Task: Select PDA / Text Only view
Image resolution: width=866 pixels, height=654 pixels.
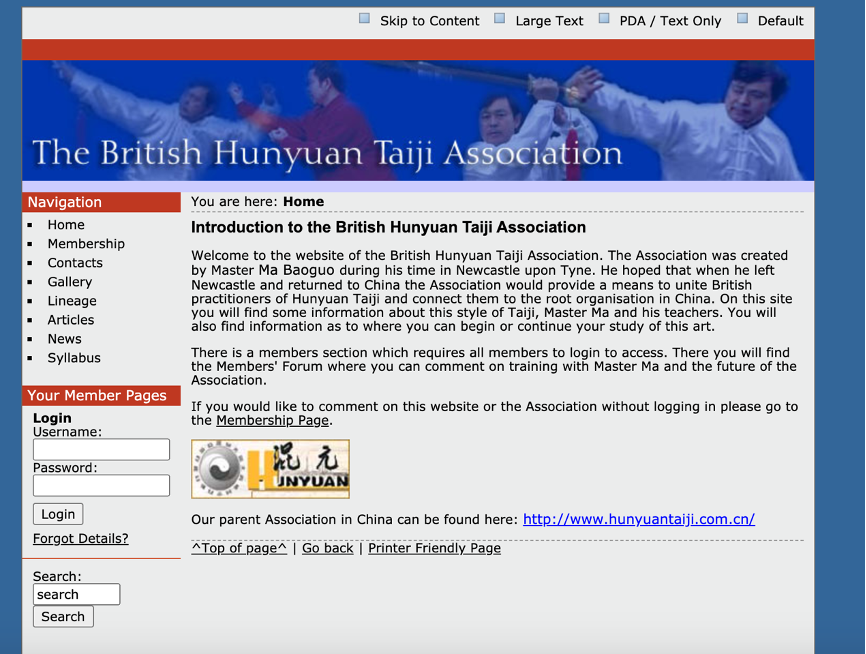Action: coord(670,21)
